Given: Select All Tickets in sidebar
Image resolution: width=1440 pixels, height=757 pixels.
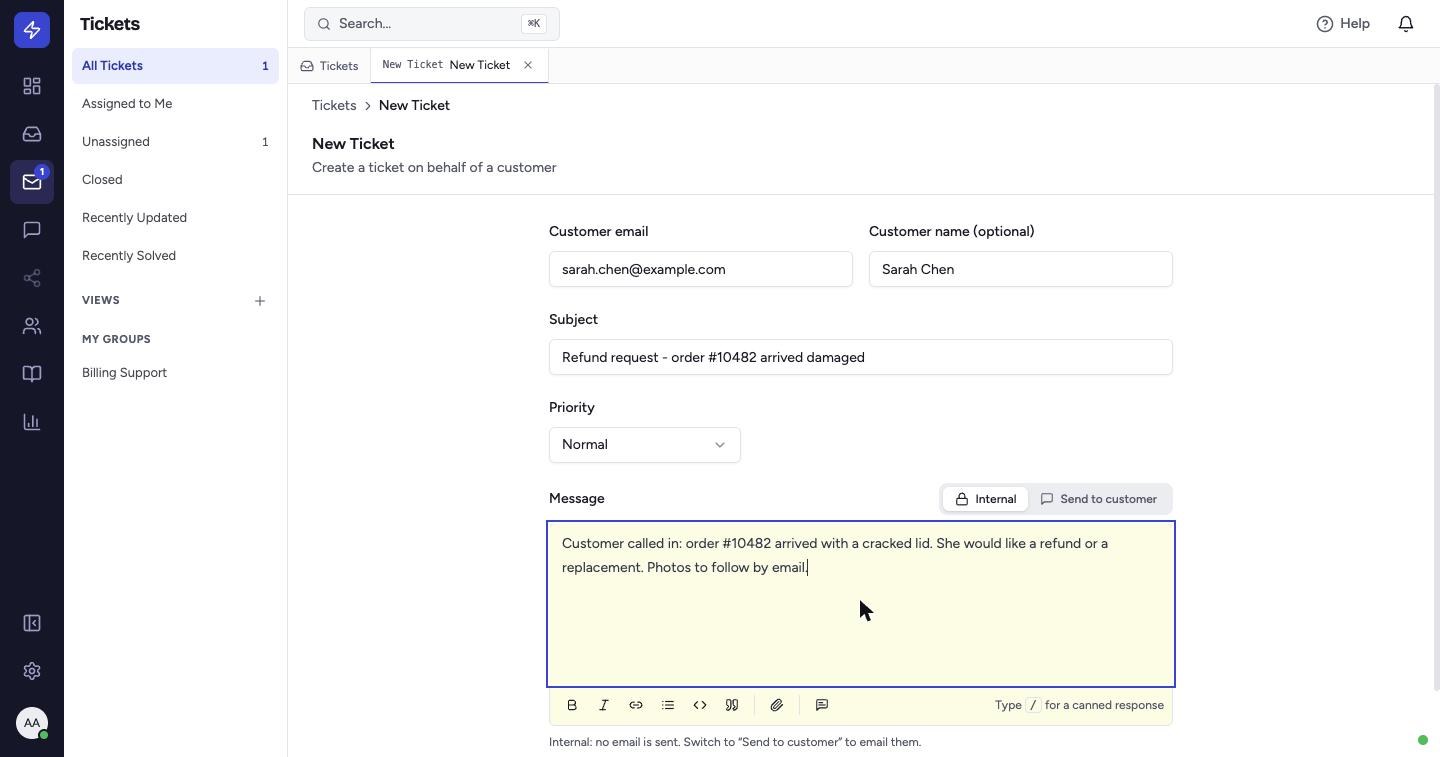Looking at the screenshot, I should coord(175,66).
